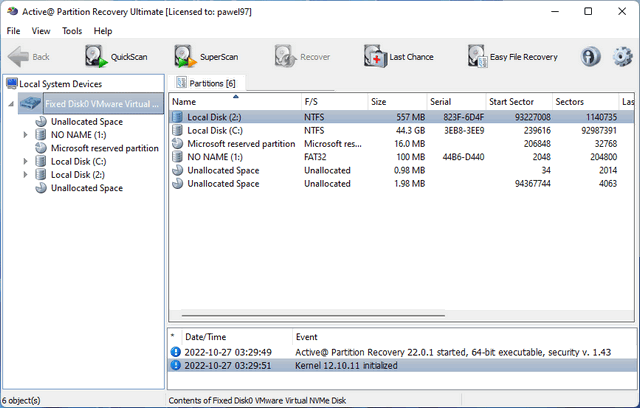Screen dimensions: 640x408
Task: Start a QuickScan from the toolbar
Action: coord(116,57)
